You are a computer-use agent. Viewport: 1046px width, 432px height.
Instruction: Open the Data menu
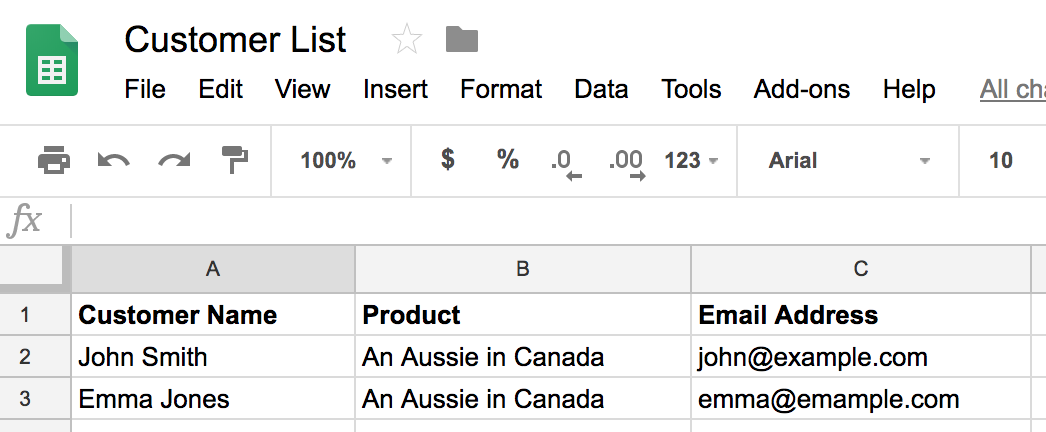click(601, 89)
